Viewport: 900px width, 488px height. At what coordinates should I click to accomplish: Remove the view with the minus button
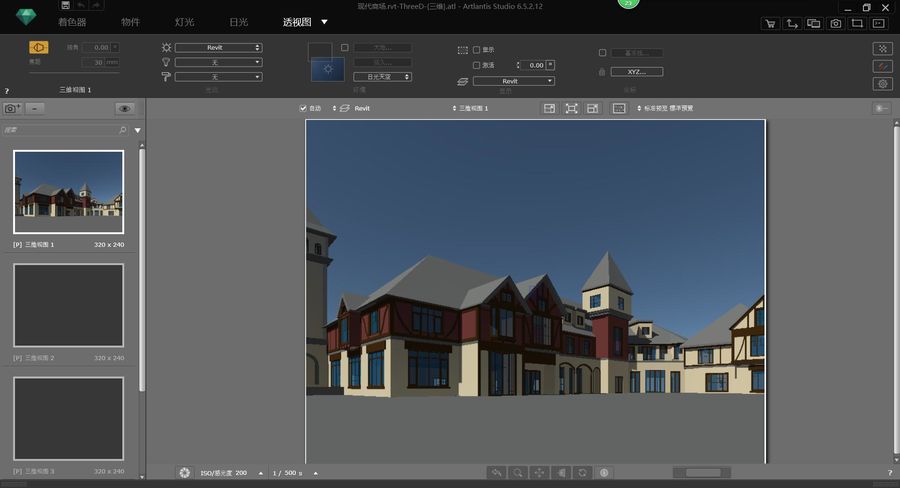[35, 109]
